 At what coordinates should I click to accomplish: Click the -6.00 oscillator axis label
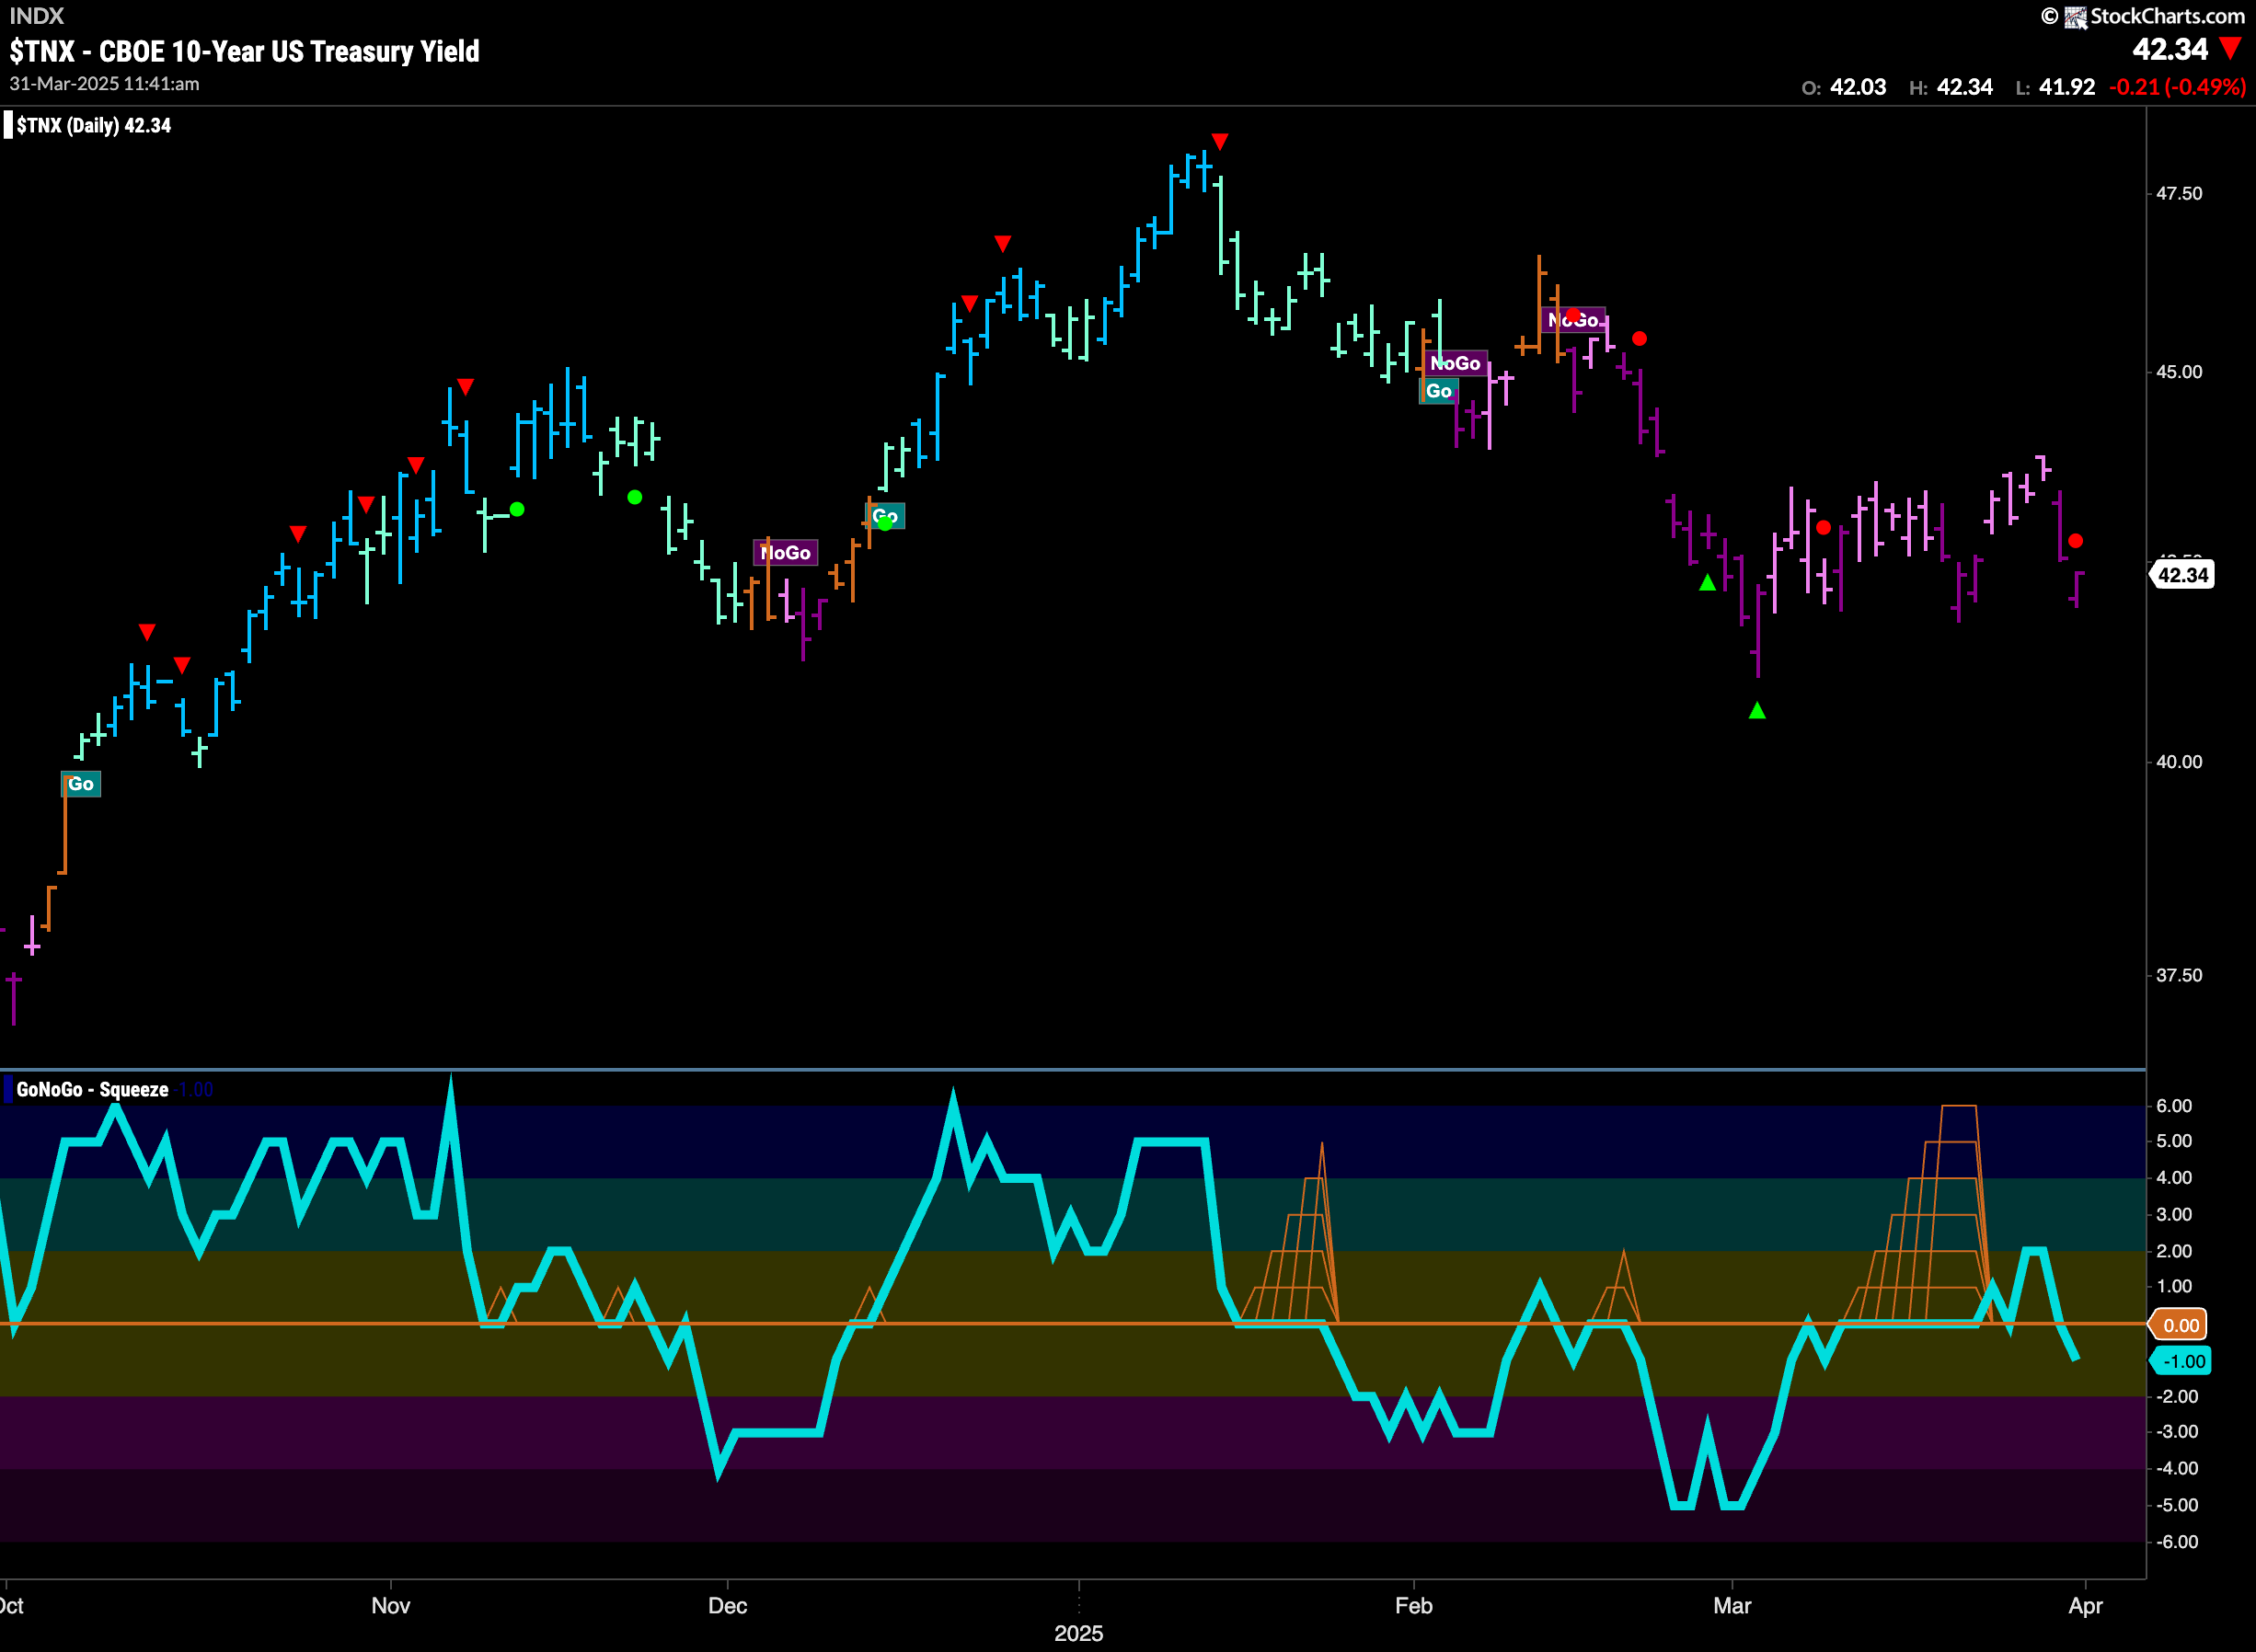pyautogui.click(x=2176, y=1541)
